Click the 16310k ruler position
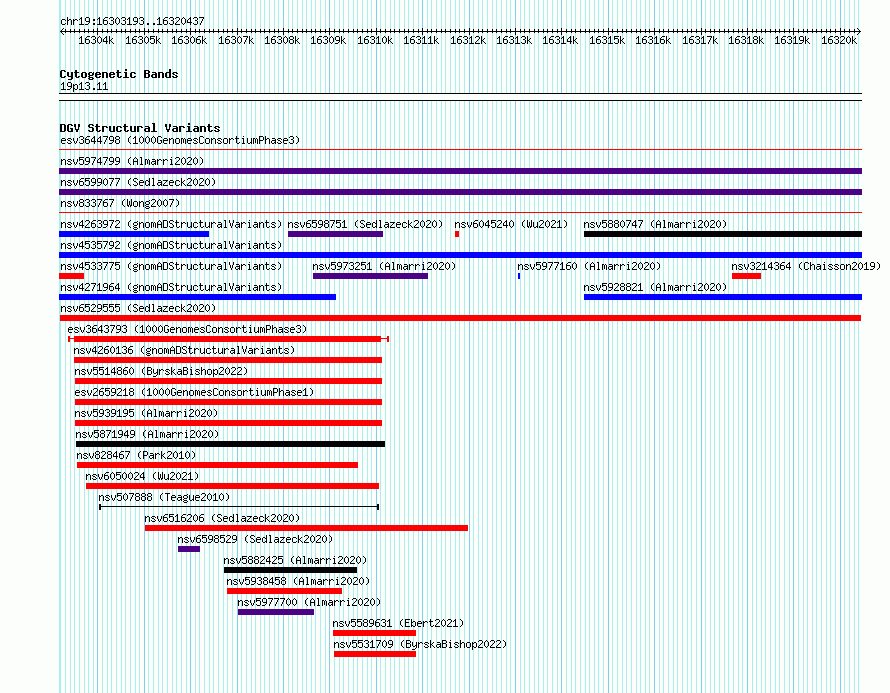 375,41
